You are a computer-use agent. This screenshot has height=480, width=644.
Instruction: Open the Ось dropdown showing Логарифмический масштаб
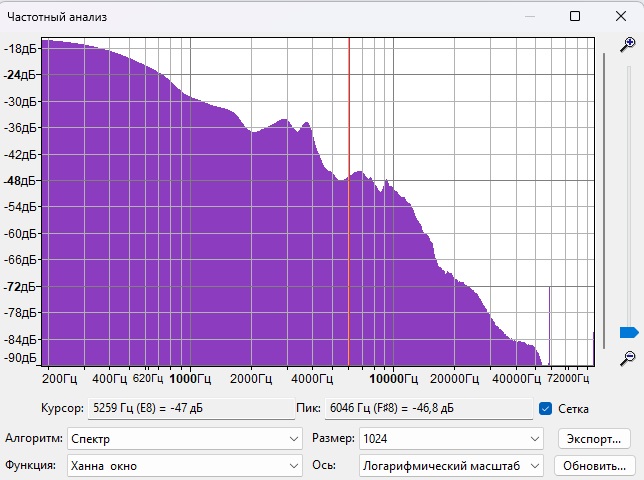(x=451, y=466)
